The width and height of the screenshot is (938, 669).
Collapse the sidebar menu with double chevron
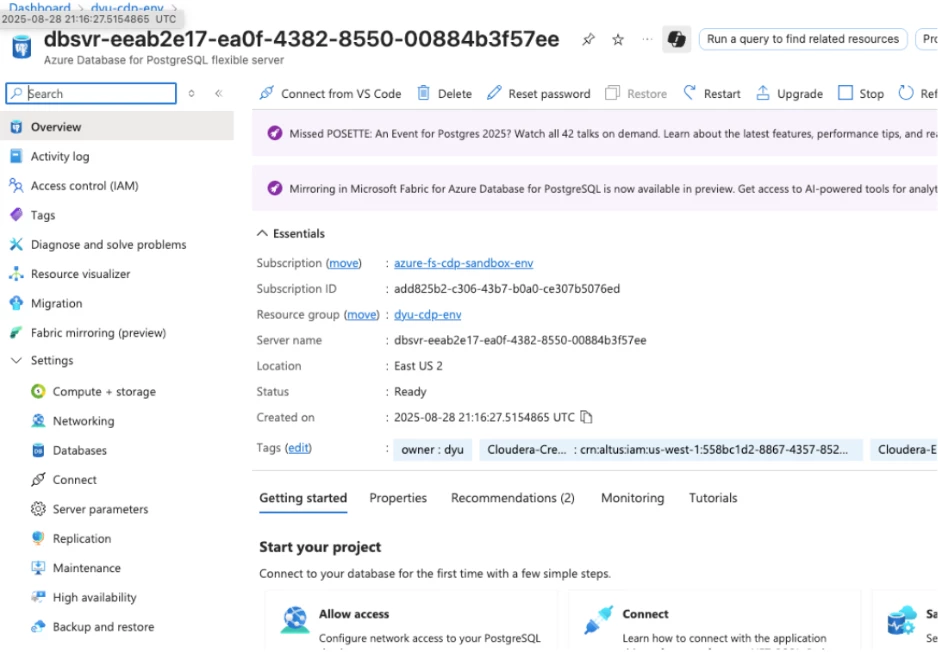pos(219,93)
